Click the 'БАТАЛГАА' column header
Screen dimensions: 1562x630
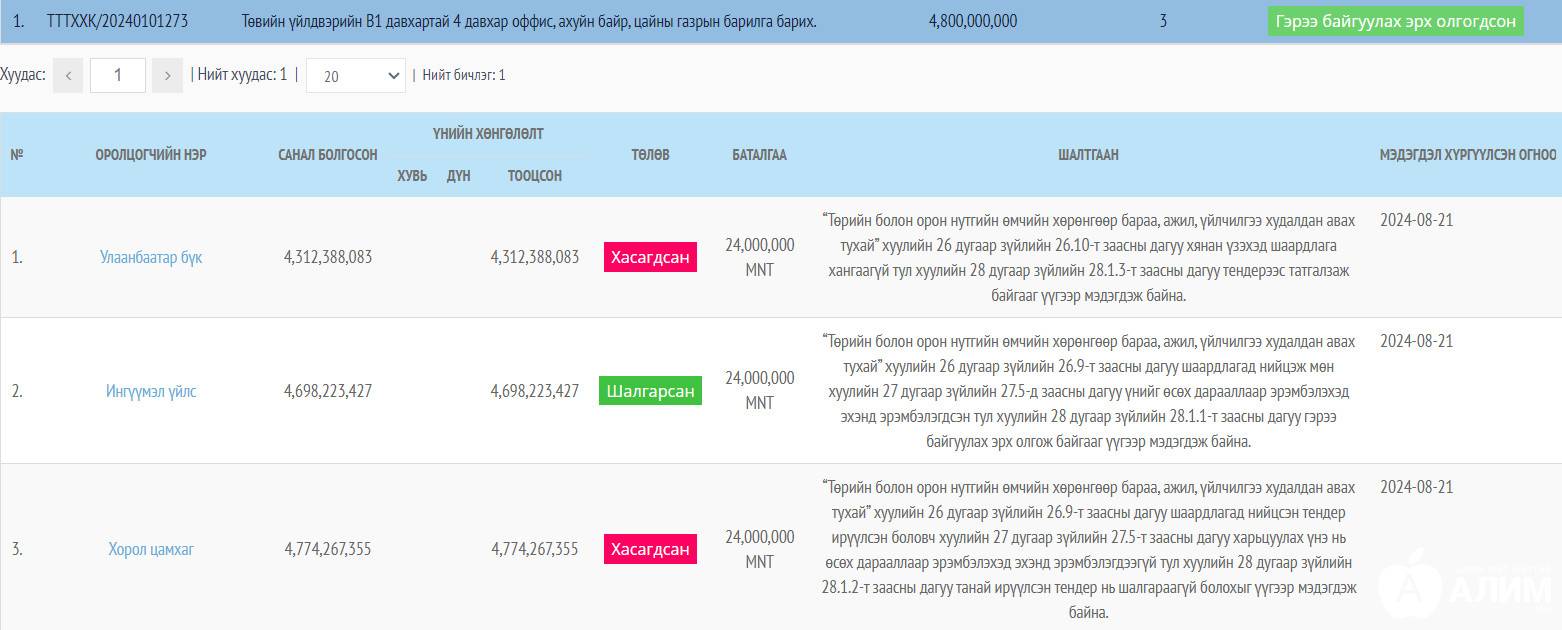point(760,155)
